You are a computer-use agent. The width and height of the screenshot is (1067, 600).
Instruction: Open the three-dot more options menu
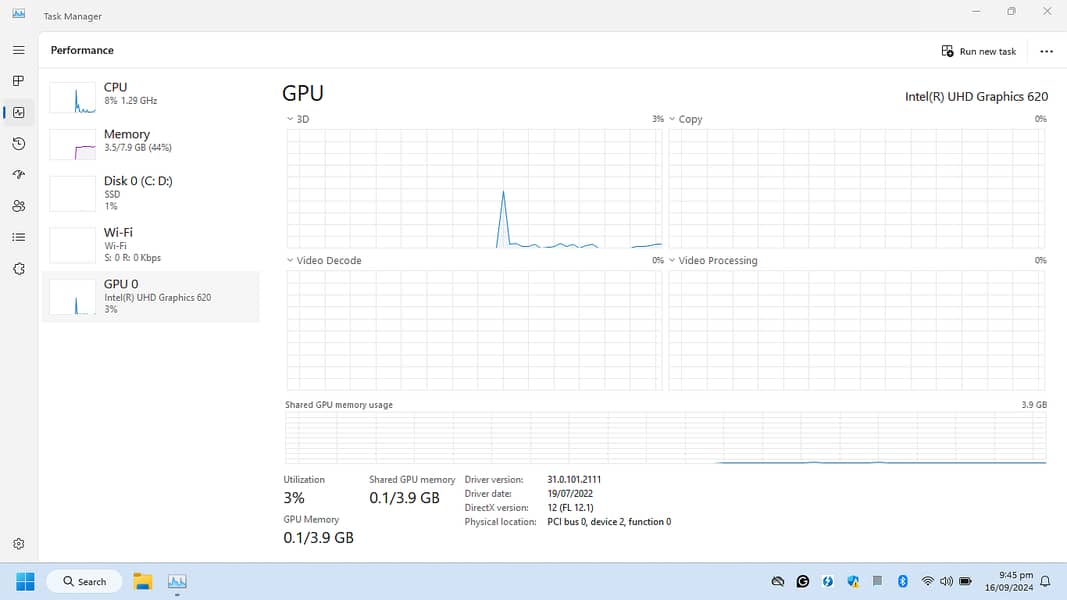(1046, 51)
